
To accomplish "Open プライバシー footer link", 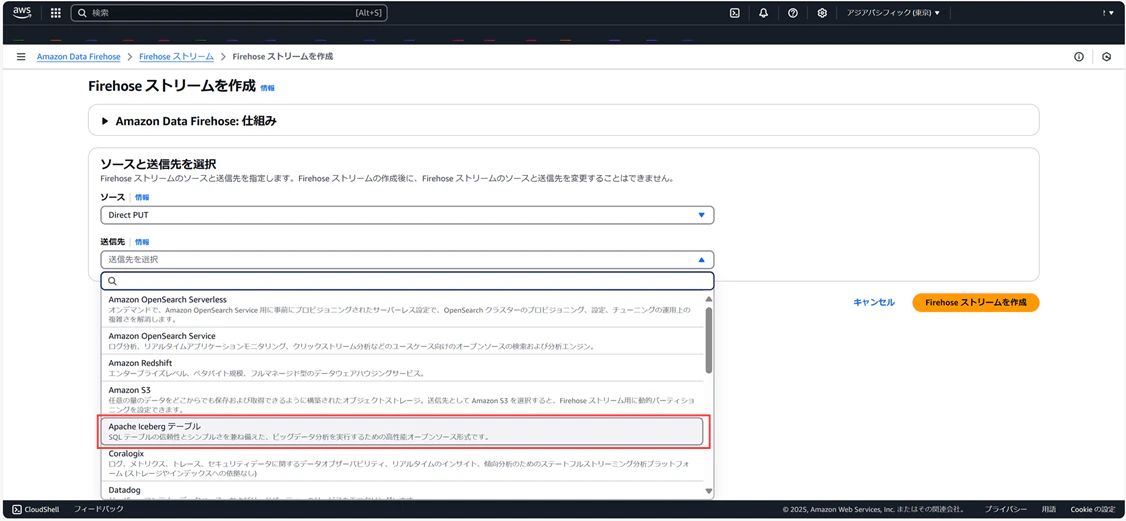I will (x=1005, y=509).
